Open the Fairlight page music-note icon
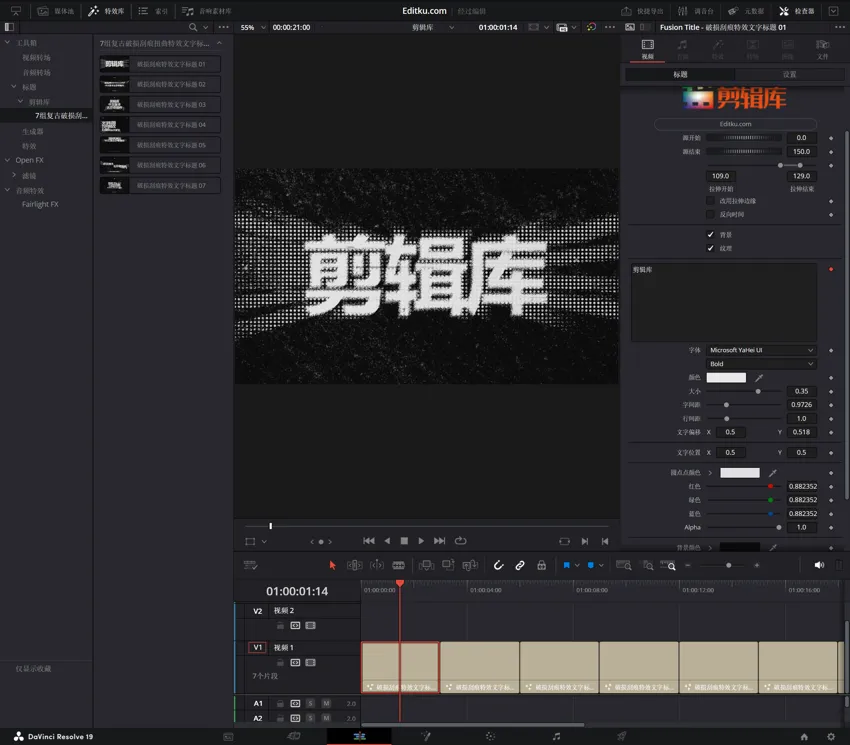 (556, 736)
